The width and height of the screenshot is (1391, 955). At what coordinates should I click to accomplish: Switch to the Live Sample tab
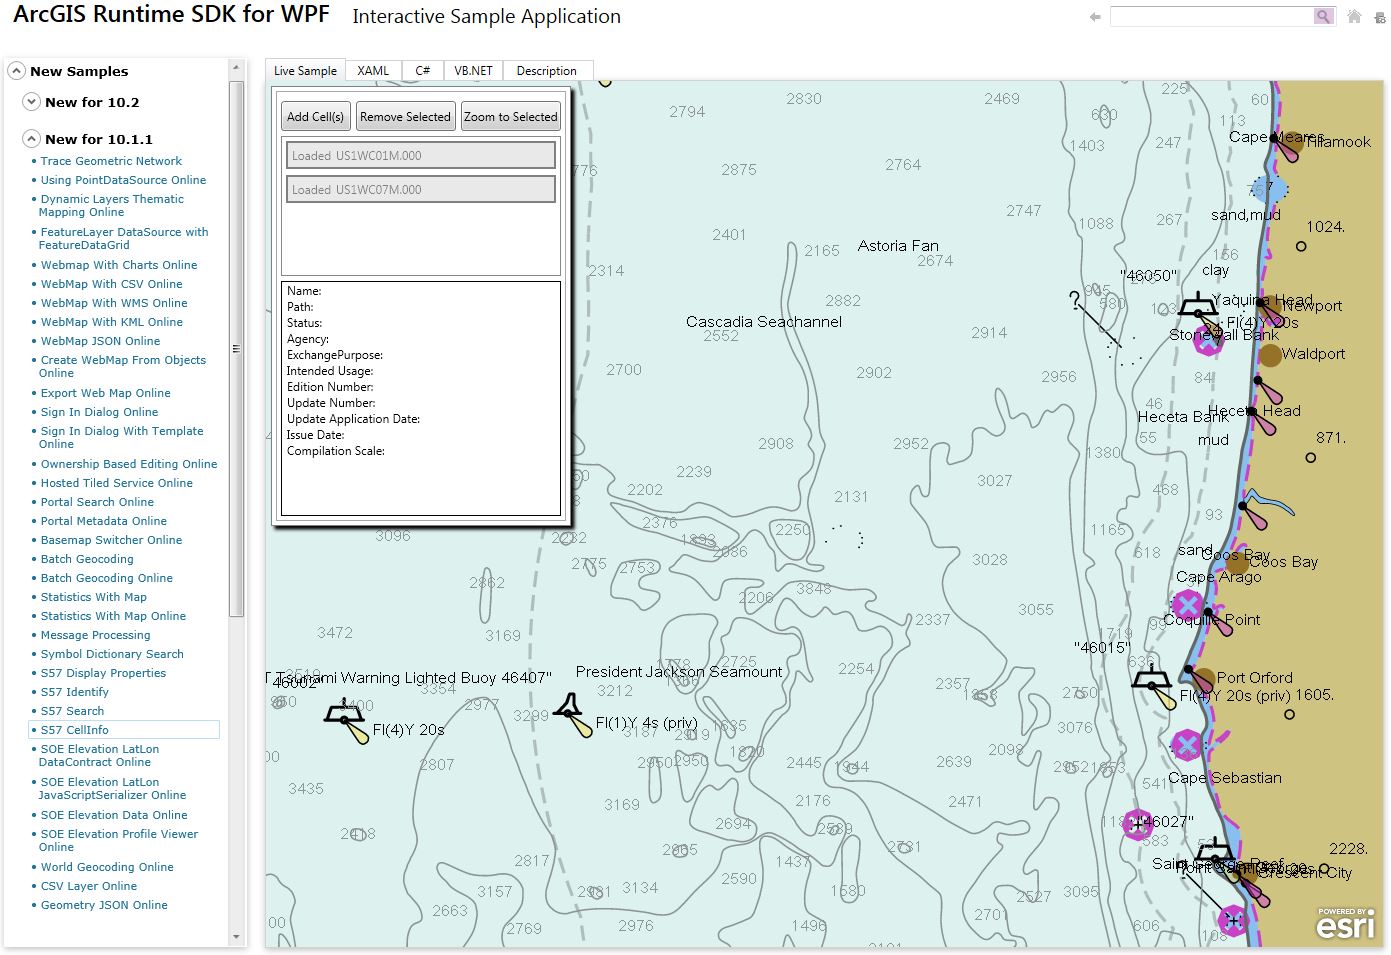point(305,71)
